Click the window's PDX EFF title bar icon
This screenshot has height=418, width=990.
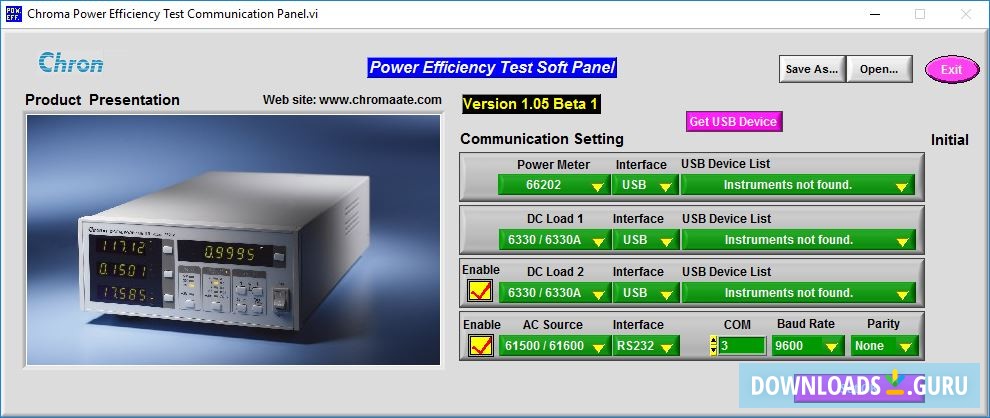pos(13,14)
